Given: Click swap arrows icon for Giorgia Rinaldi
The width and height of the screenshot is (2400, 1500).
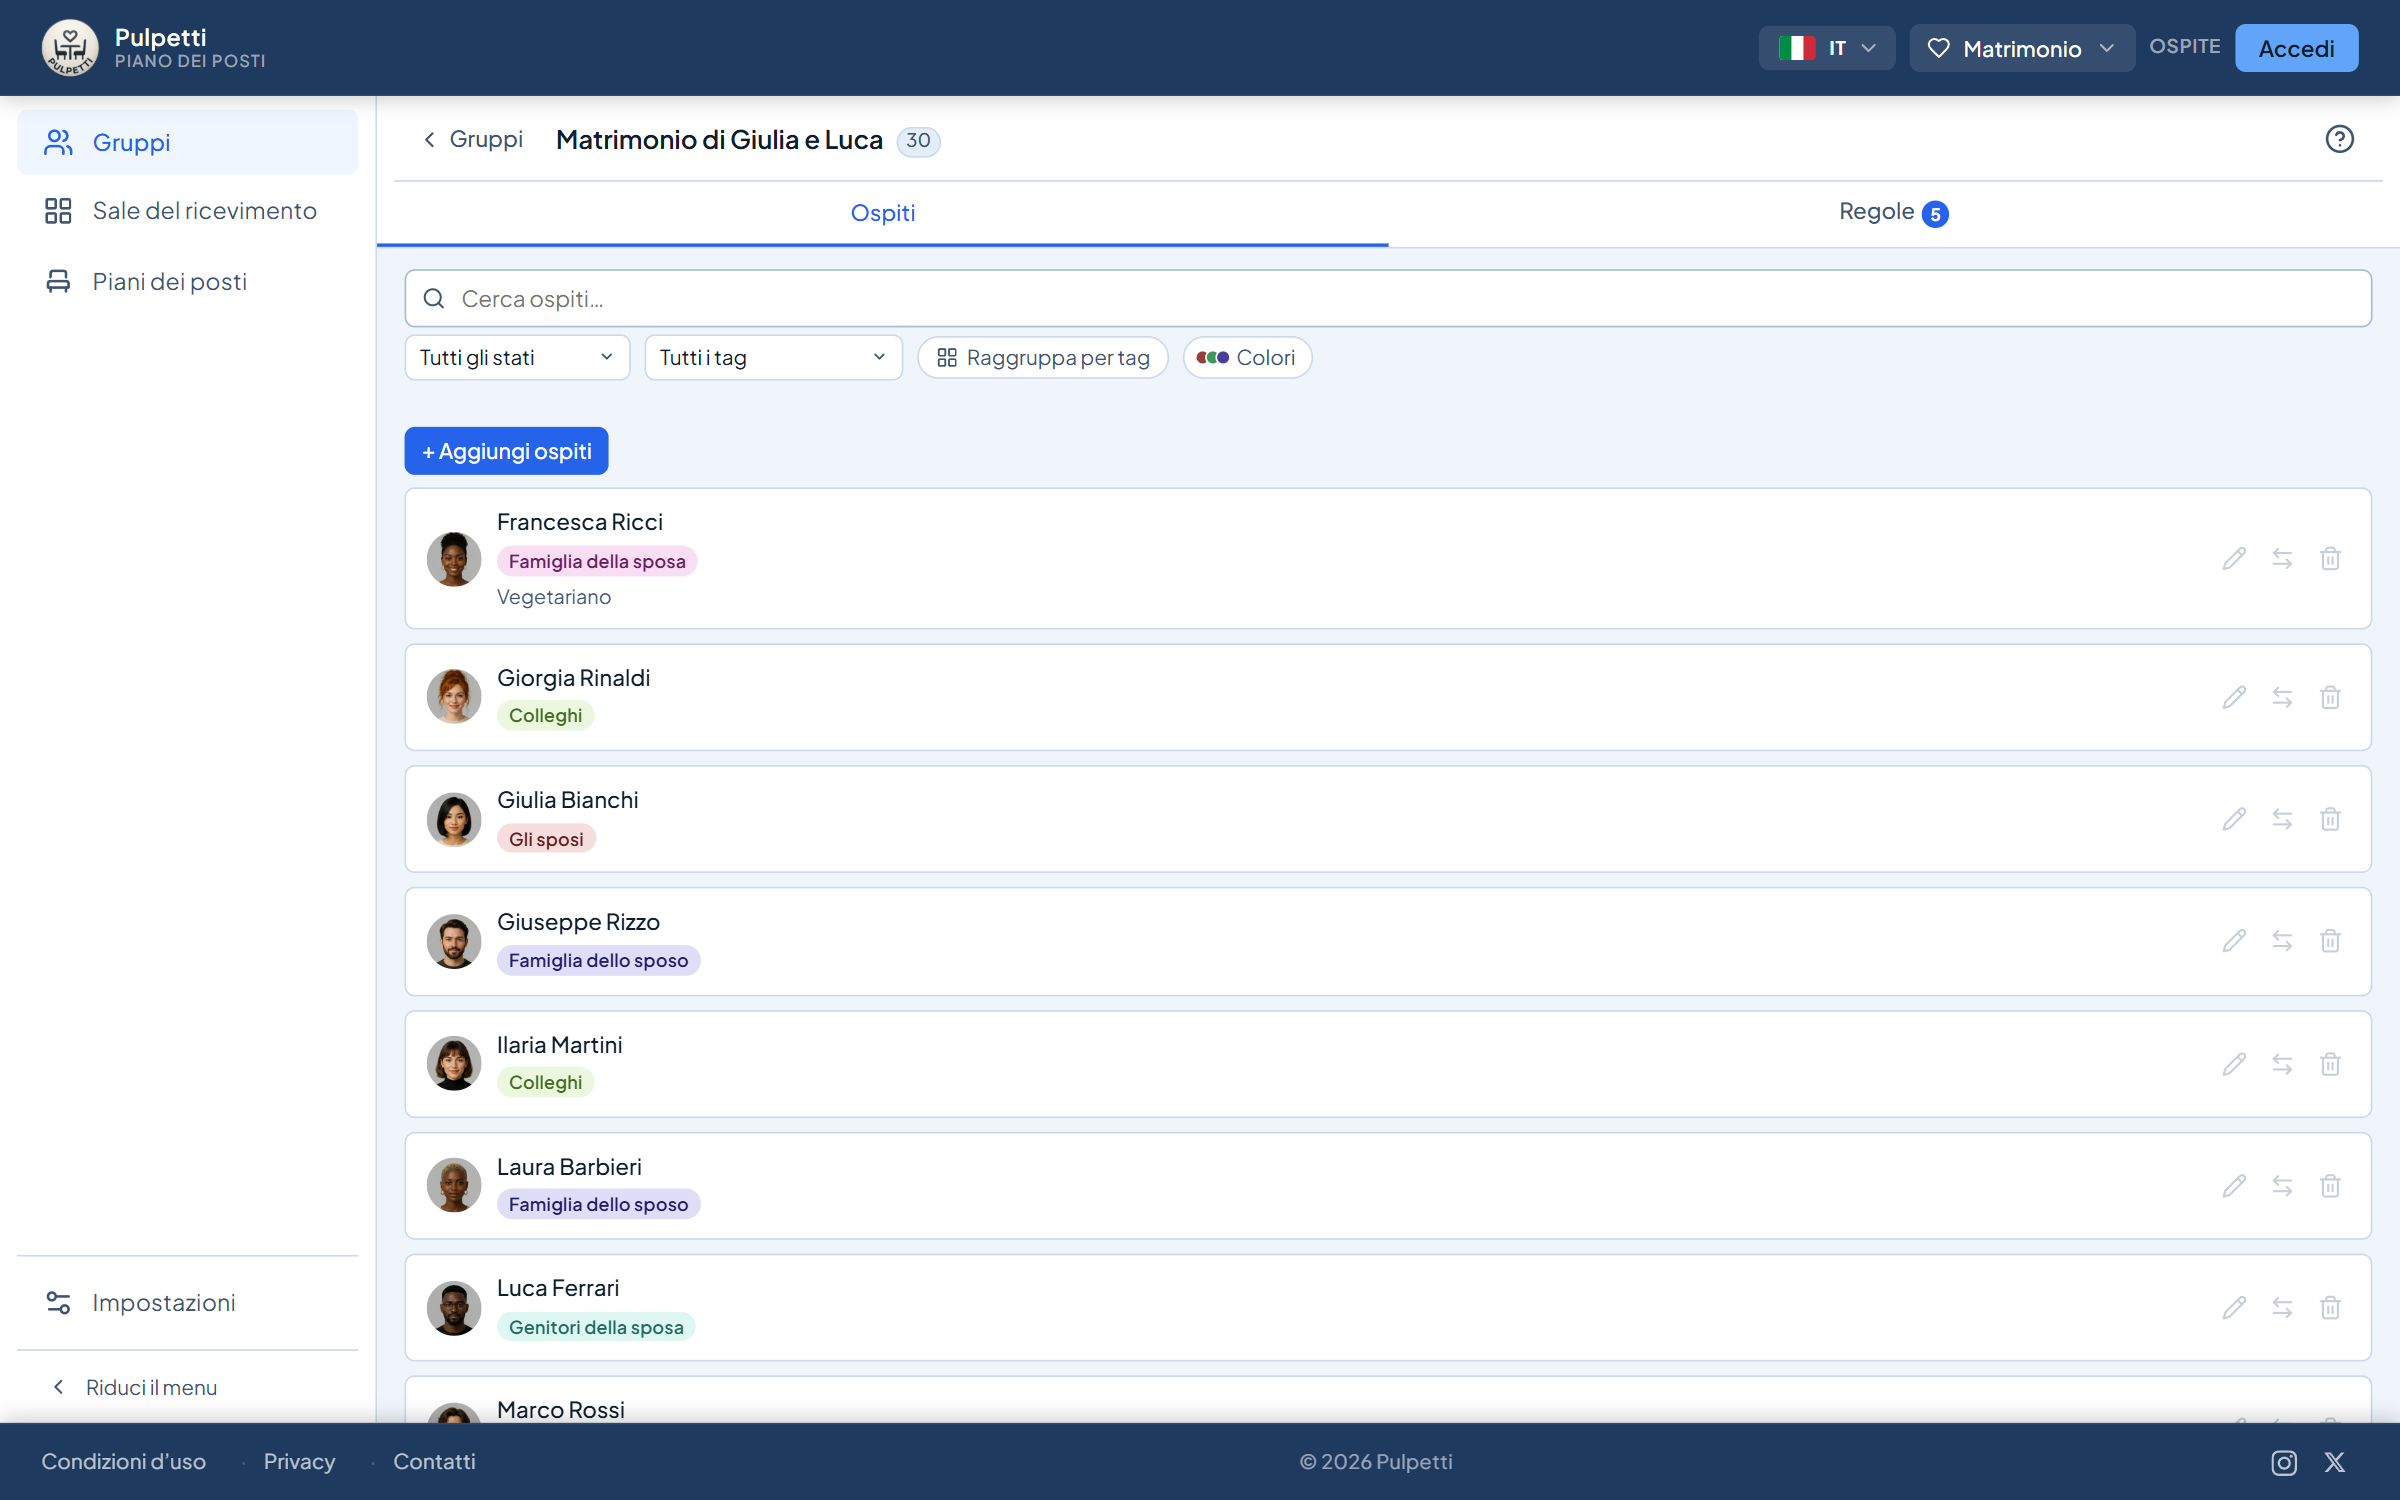Looking at the screenshot, I should point(2282,697).
